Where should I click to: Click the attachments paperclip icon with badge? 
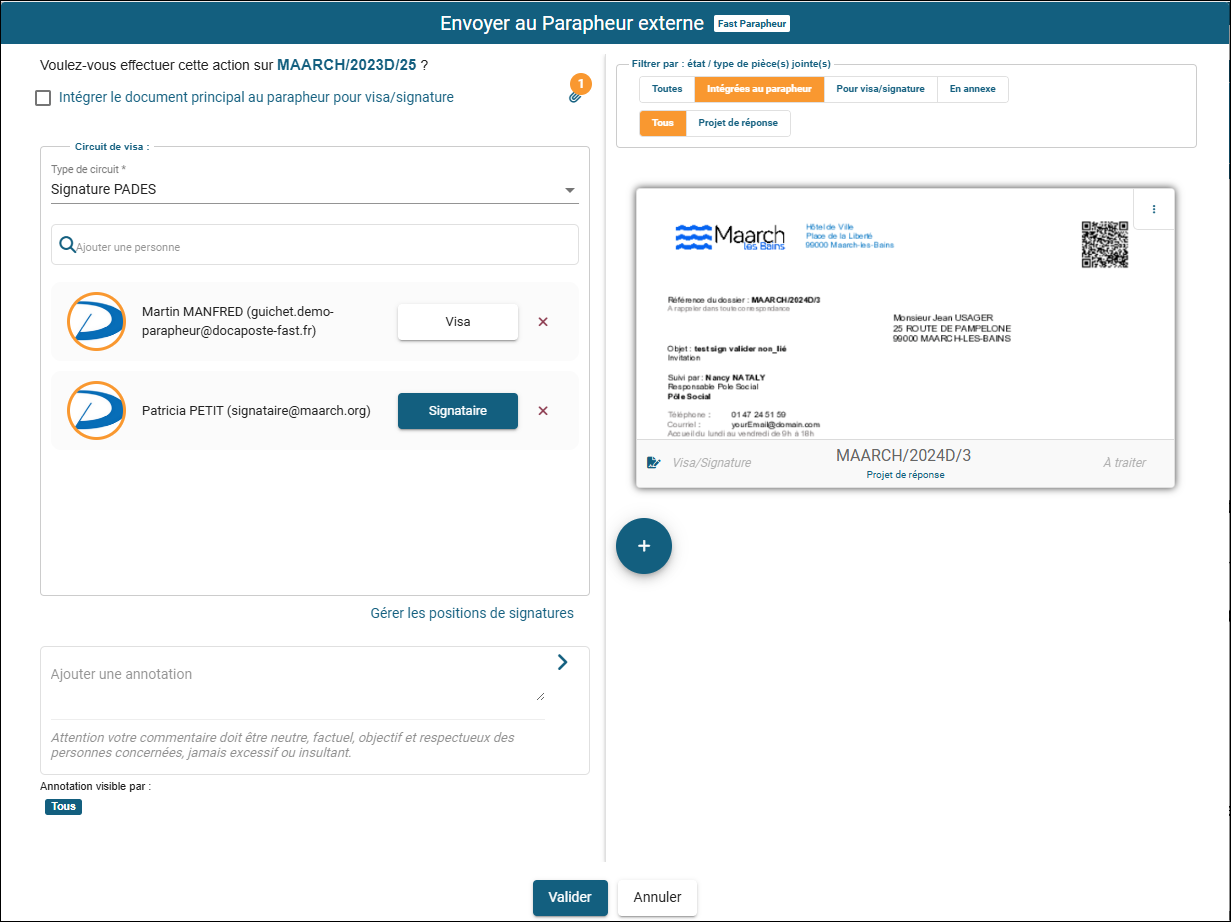[575, 97]
